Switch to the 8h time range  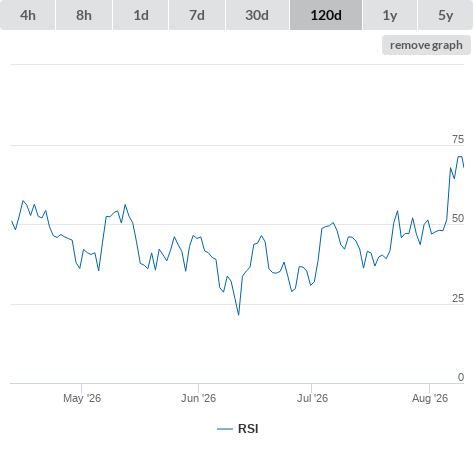[84, 15]
